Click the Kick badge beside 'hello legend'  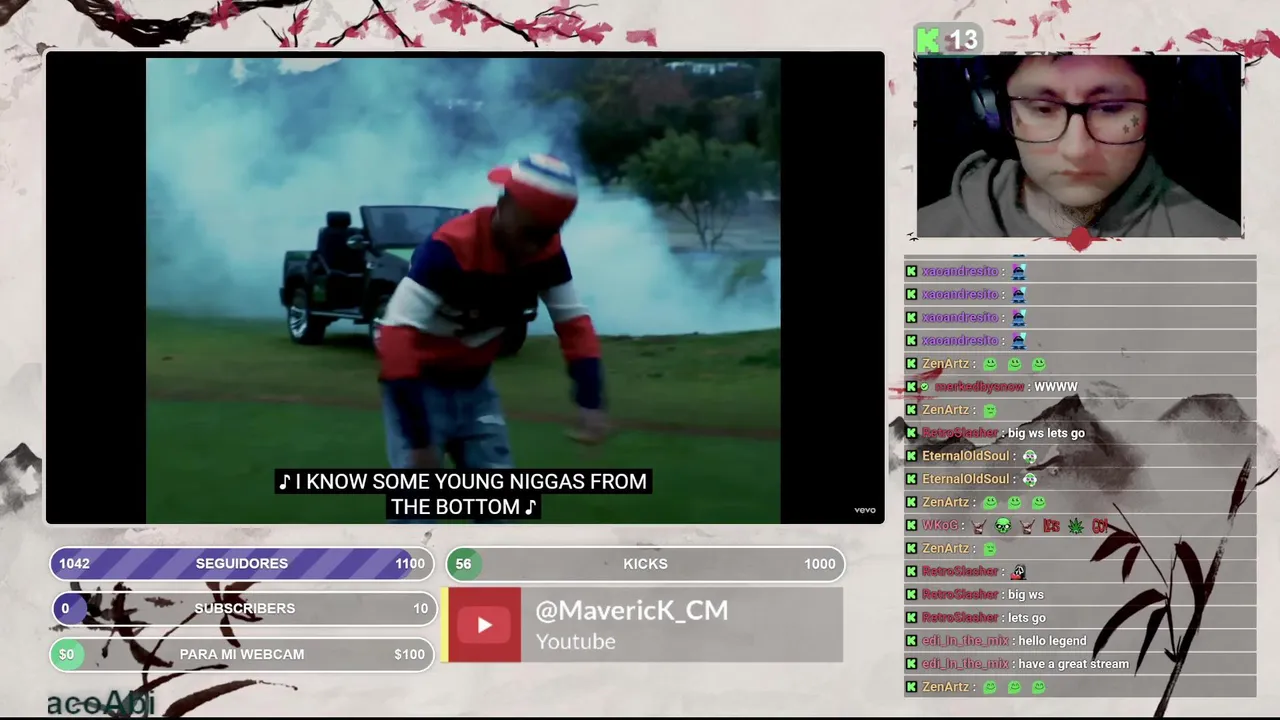pyautogui.click(x=911, y=641)
